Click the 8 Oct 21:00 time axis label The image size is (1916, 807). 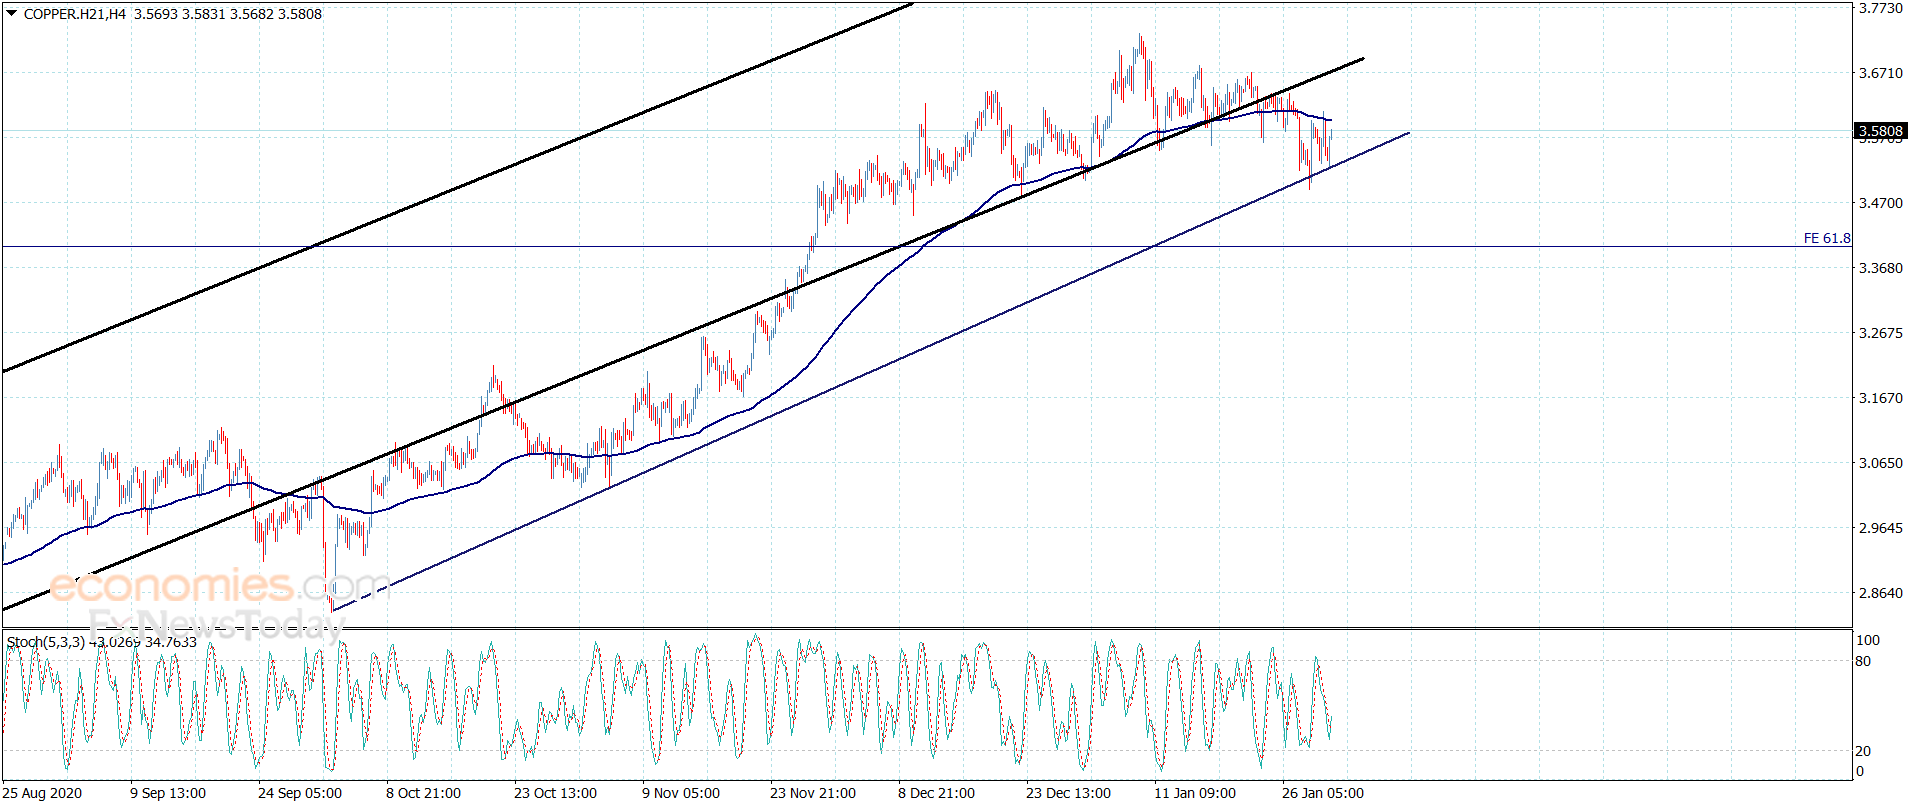pos(424,793)
